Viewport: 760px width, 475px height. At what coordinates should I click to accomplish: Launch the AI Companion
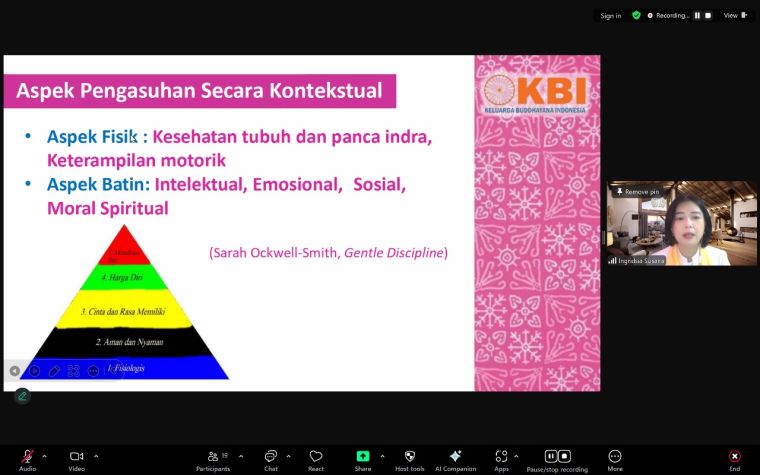coord(455,457)
